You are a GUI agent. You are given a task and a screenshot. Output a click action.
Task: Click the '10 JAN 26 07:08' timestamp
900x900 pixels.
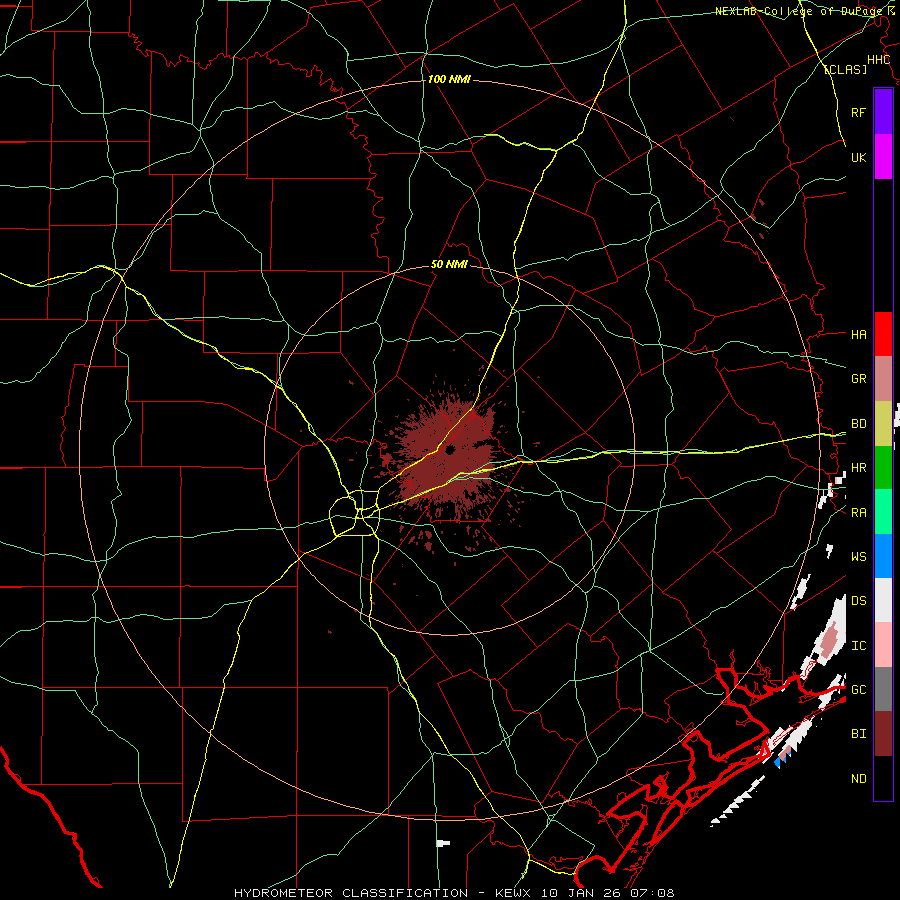click(x=608, y=893)
